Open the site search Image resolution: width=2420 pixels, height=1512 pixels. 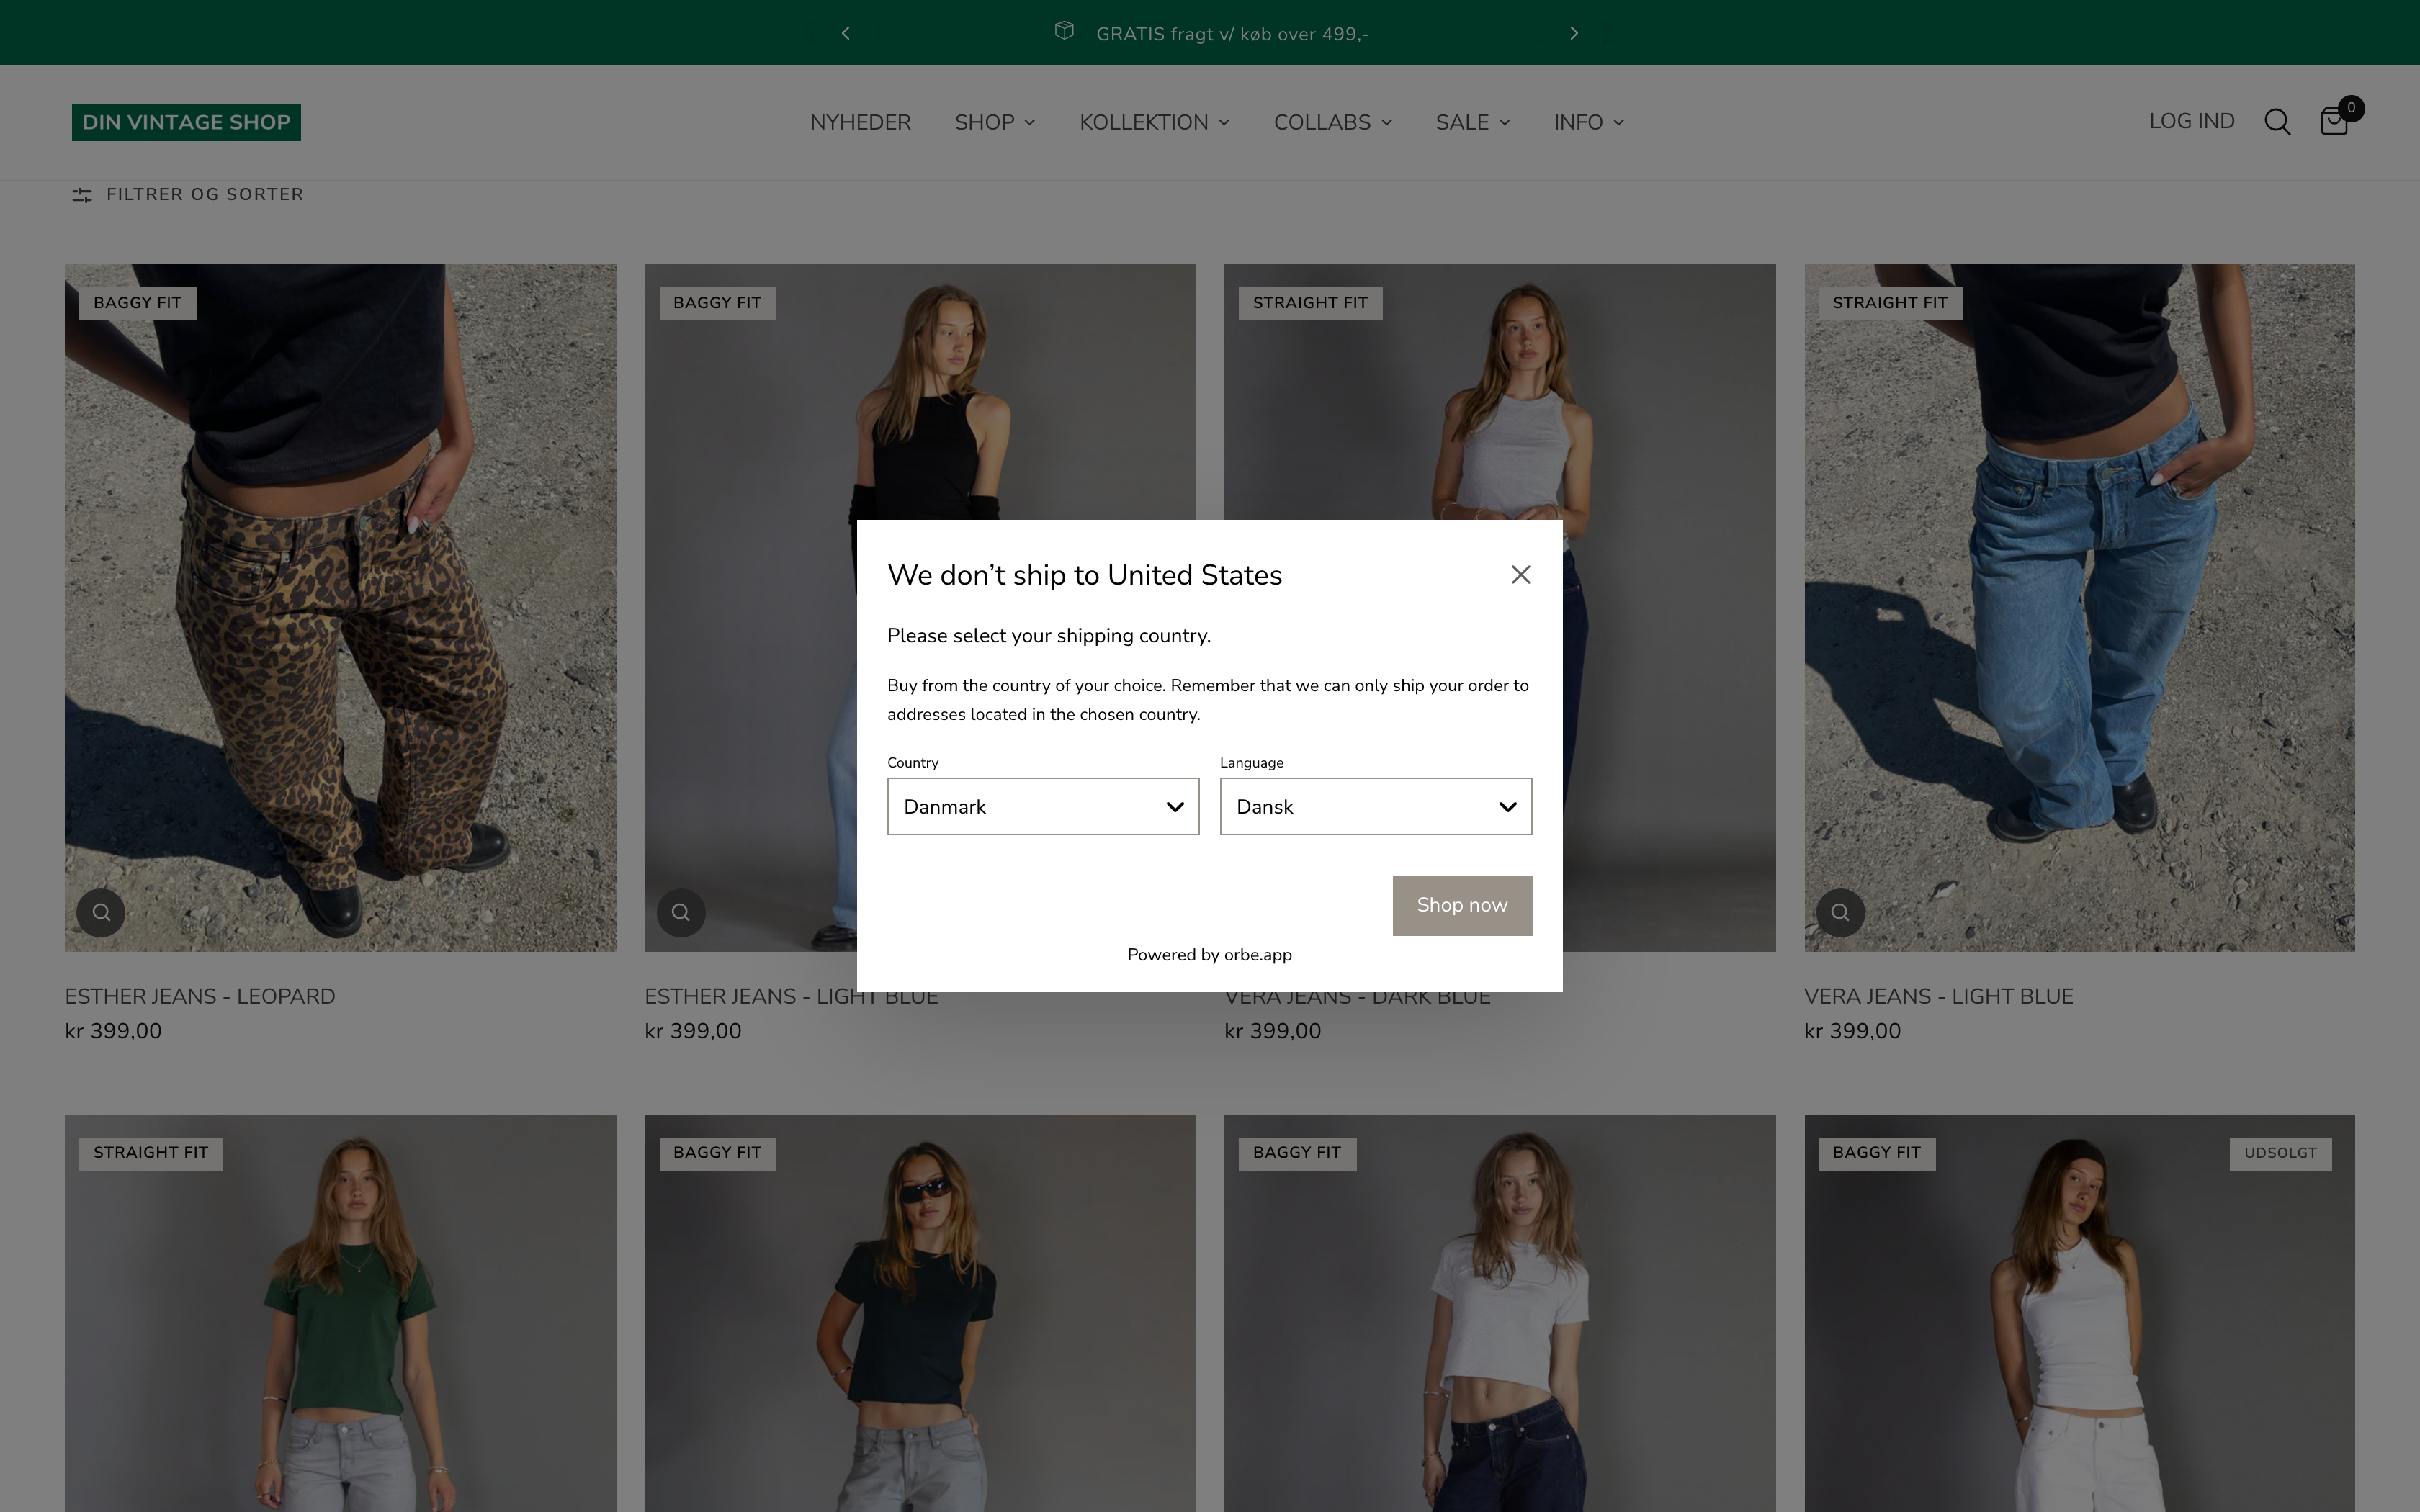(2277, 121)
